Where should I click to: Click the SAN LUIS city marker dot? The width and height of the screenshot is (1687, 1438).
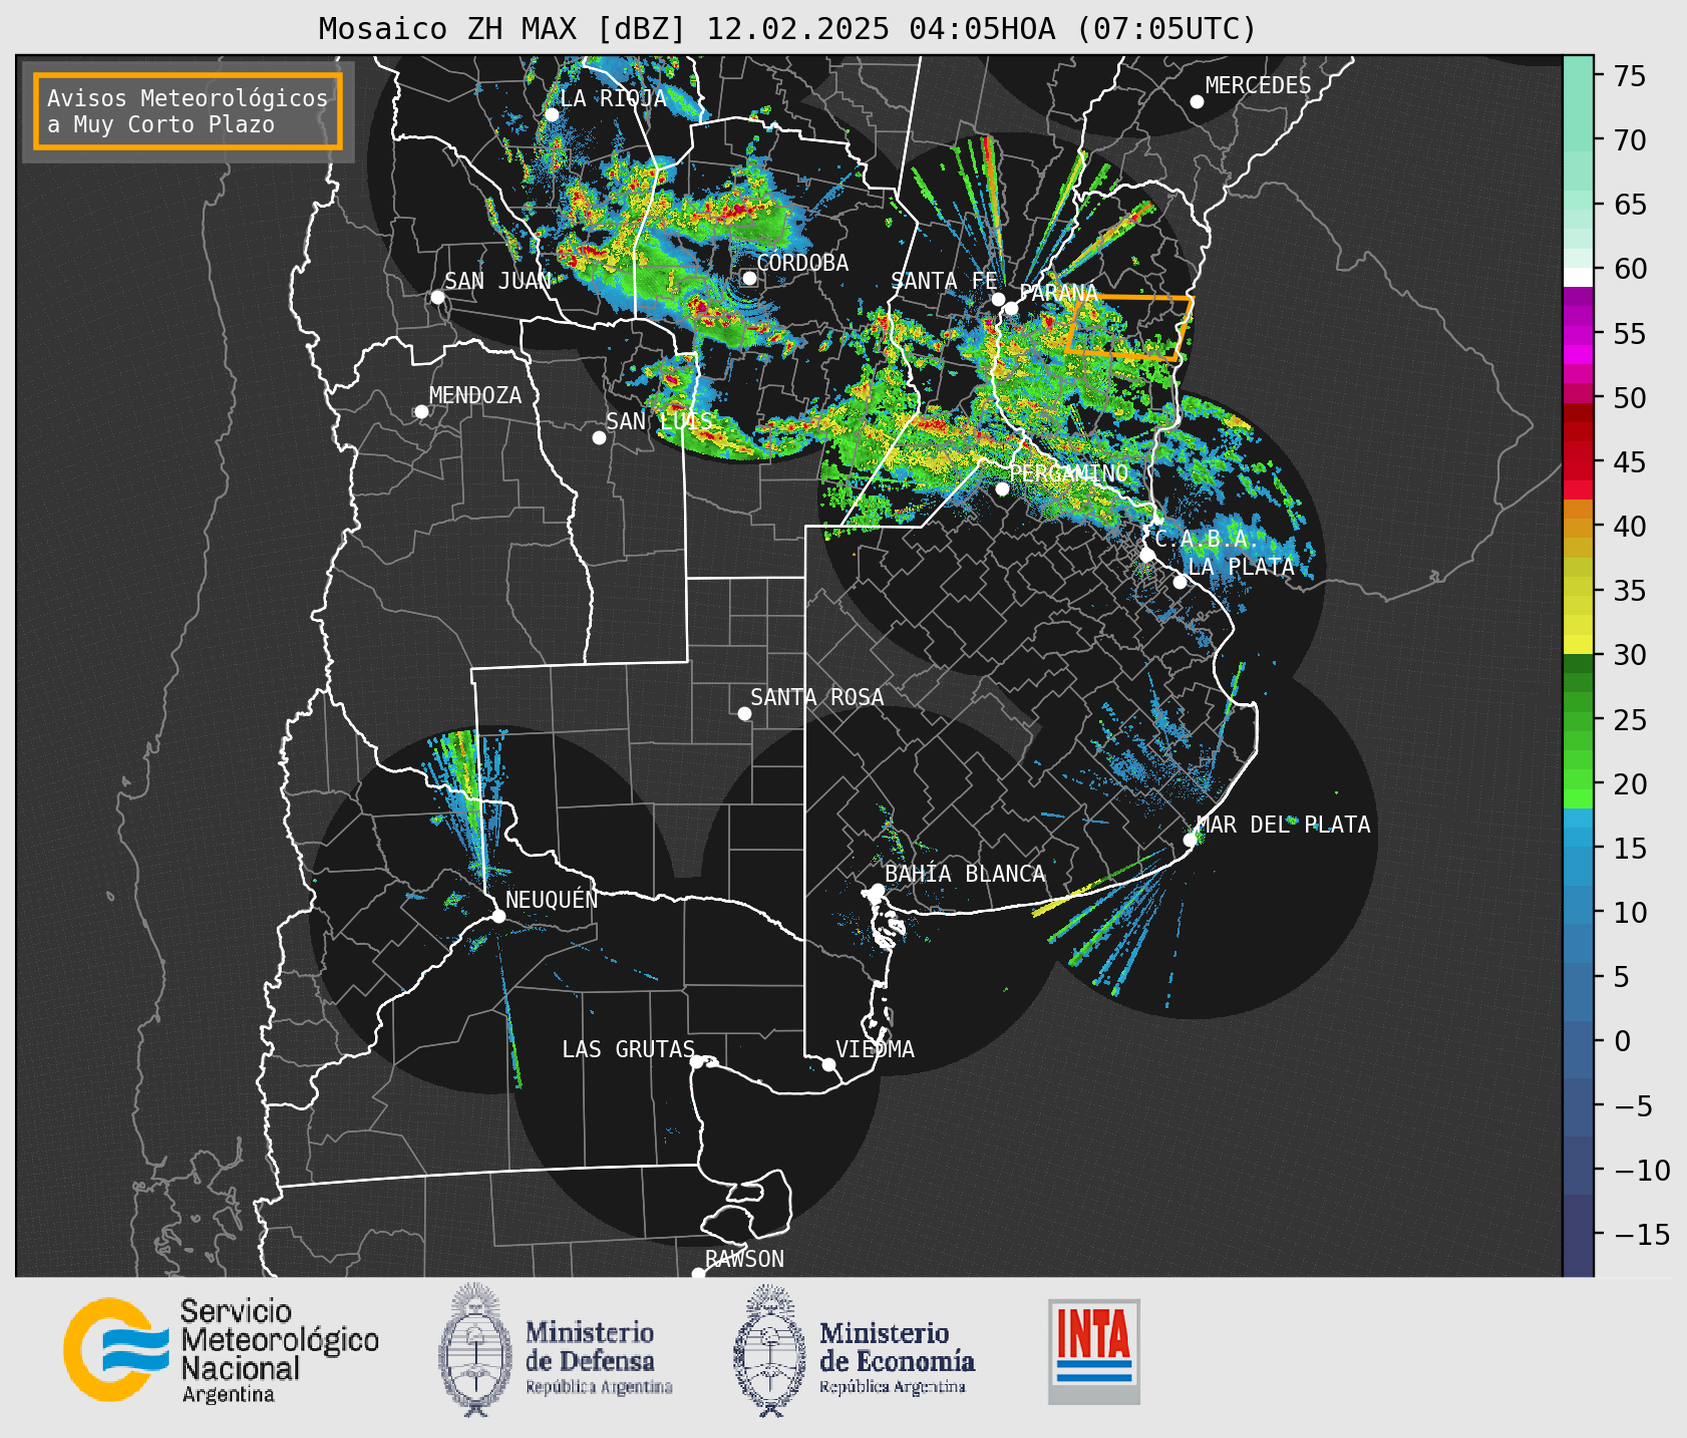point(599,438)
